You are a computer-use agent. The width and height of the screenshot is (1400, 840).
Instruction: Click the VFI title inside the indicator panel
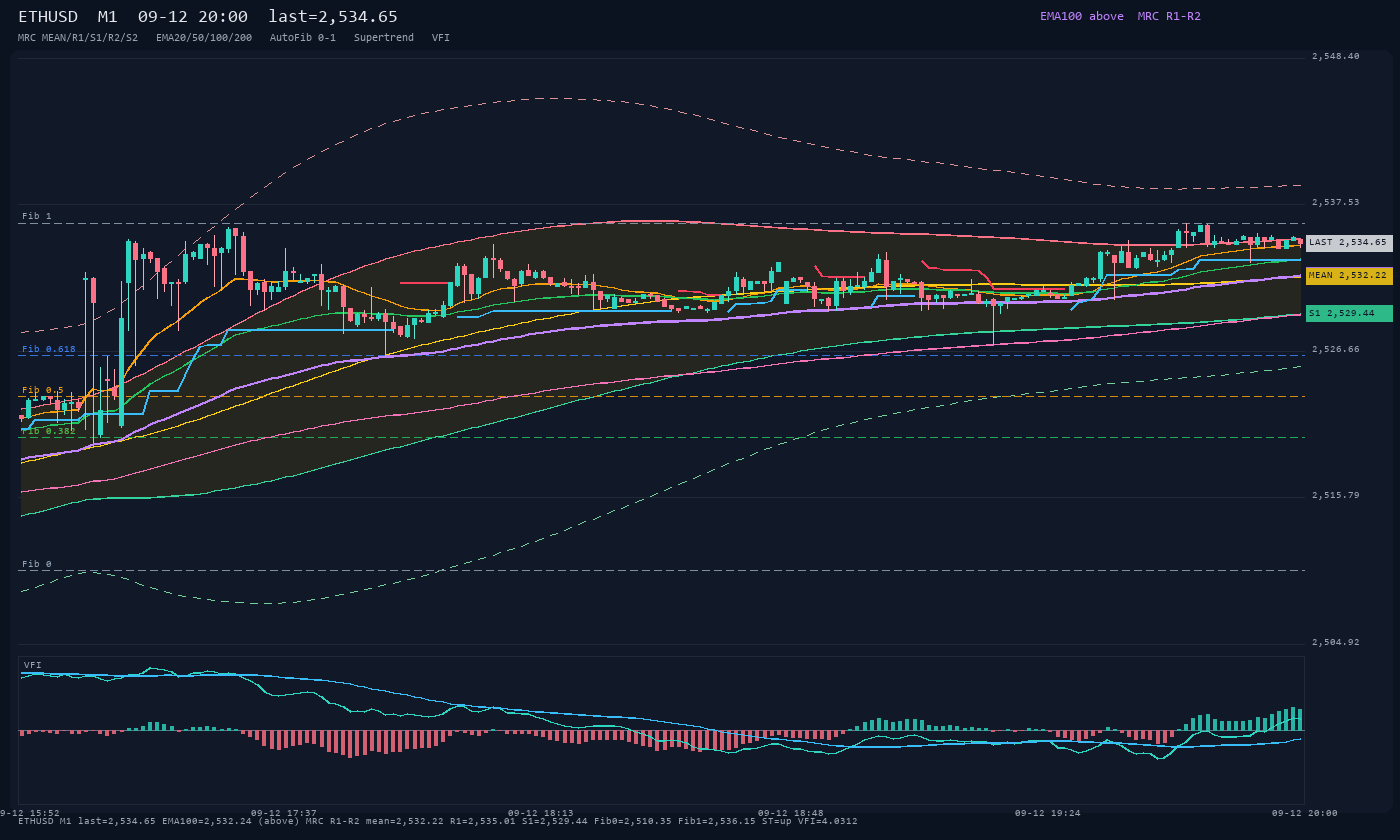[x=33, y=666]
